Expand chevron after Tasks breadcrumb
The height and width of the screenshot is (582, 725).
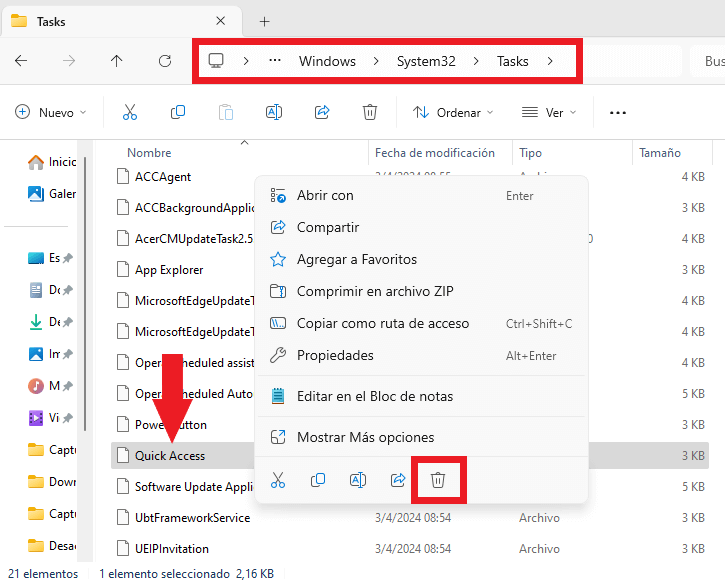tap(550, 61)
